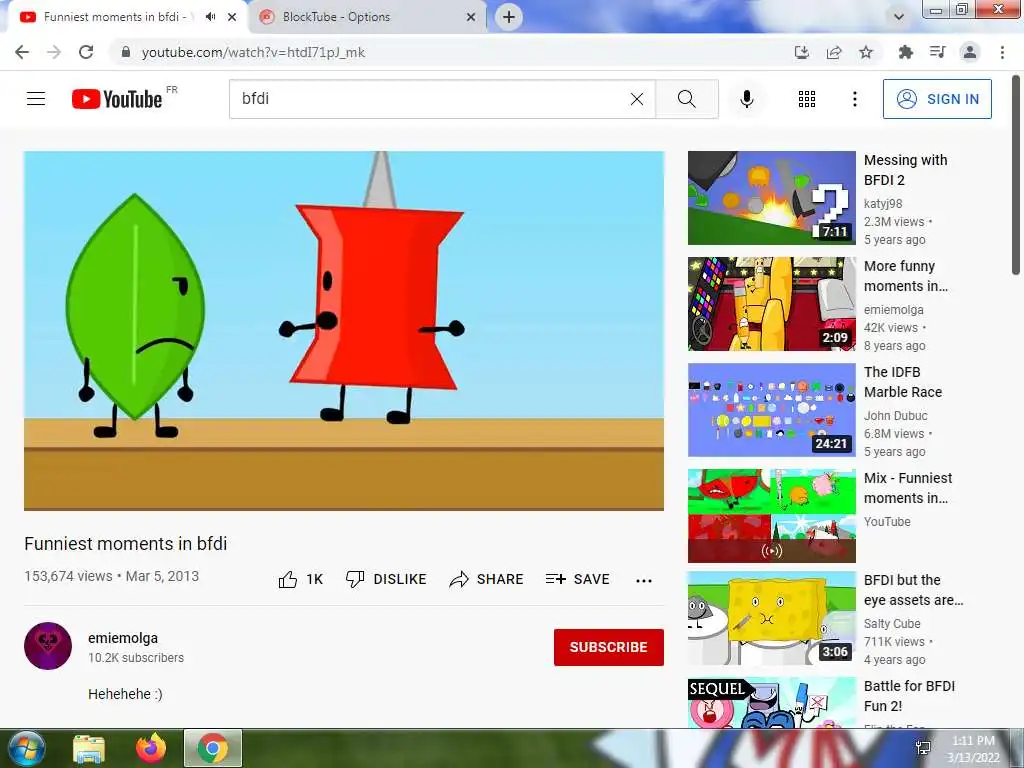Click the address bar URL

253,52
